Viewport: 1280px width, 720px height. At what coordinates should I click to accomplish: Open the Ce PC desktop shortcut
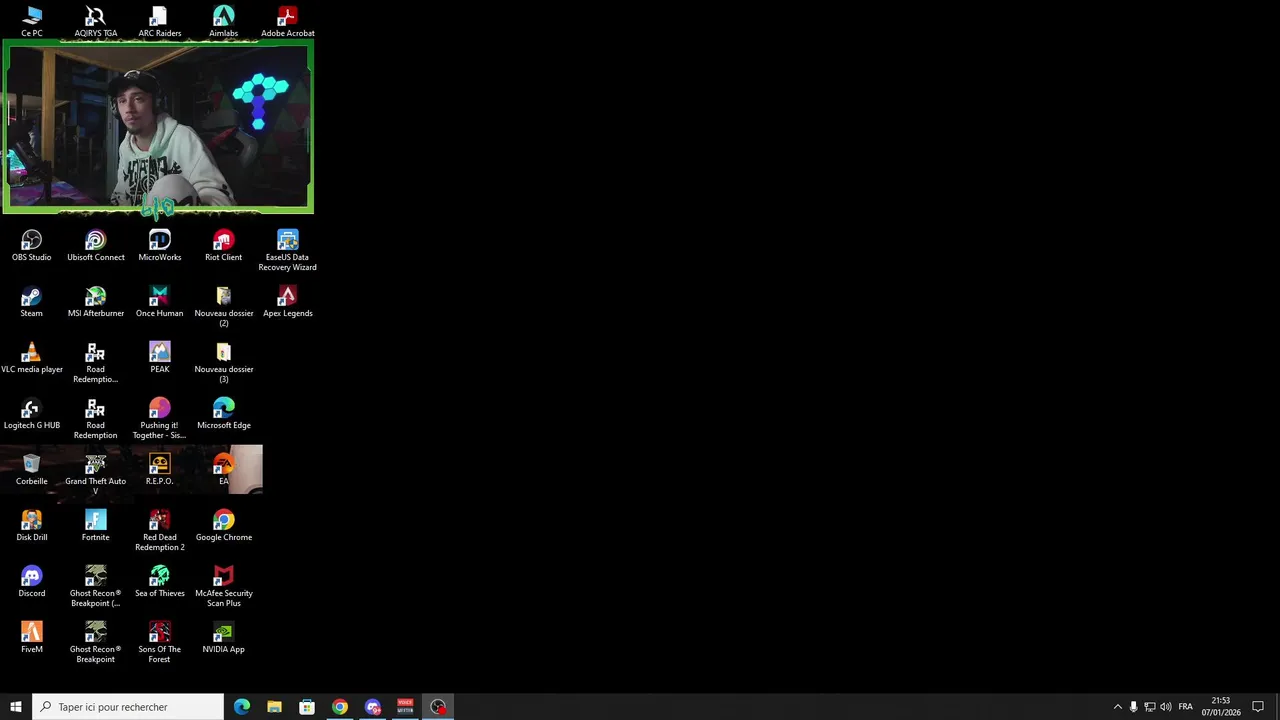point(32,21)
